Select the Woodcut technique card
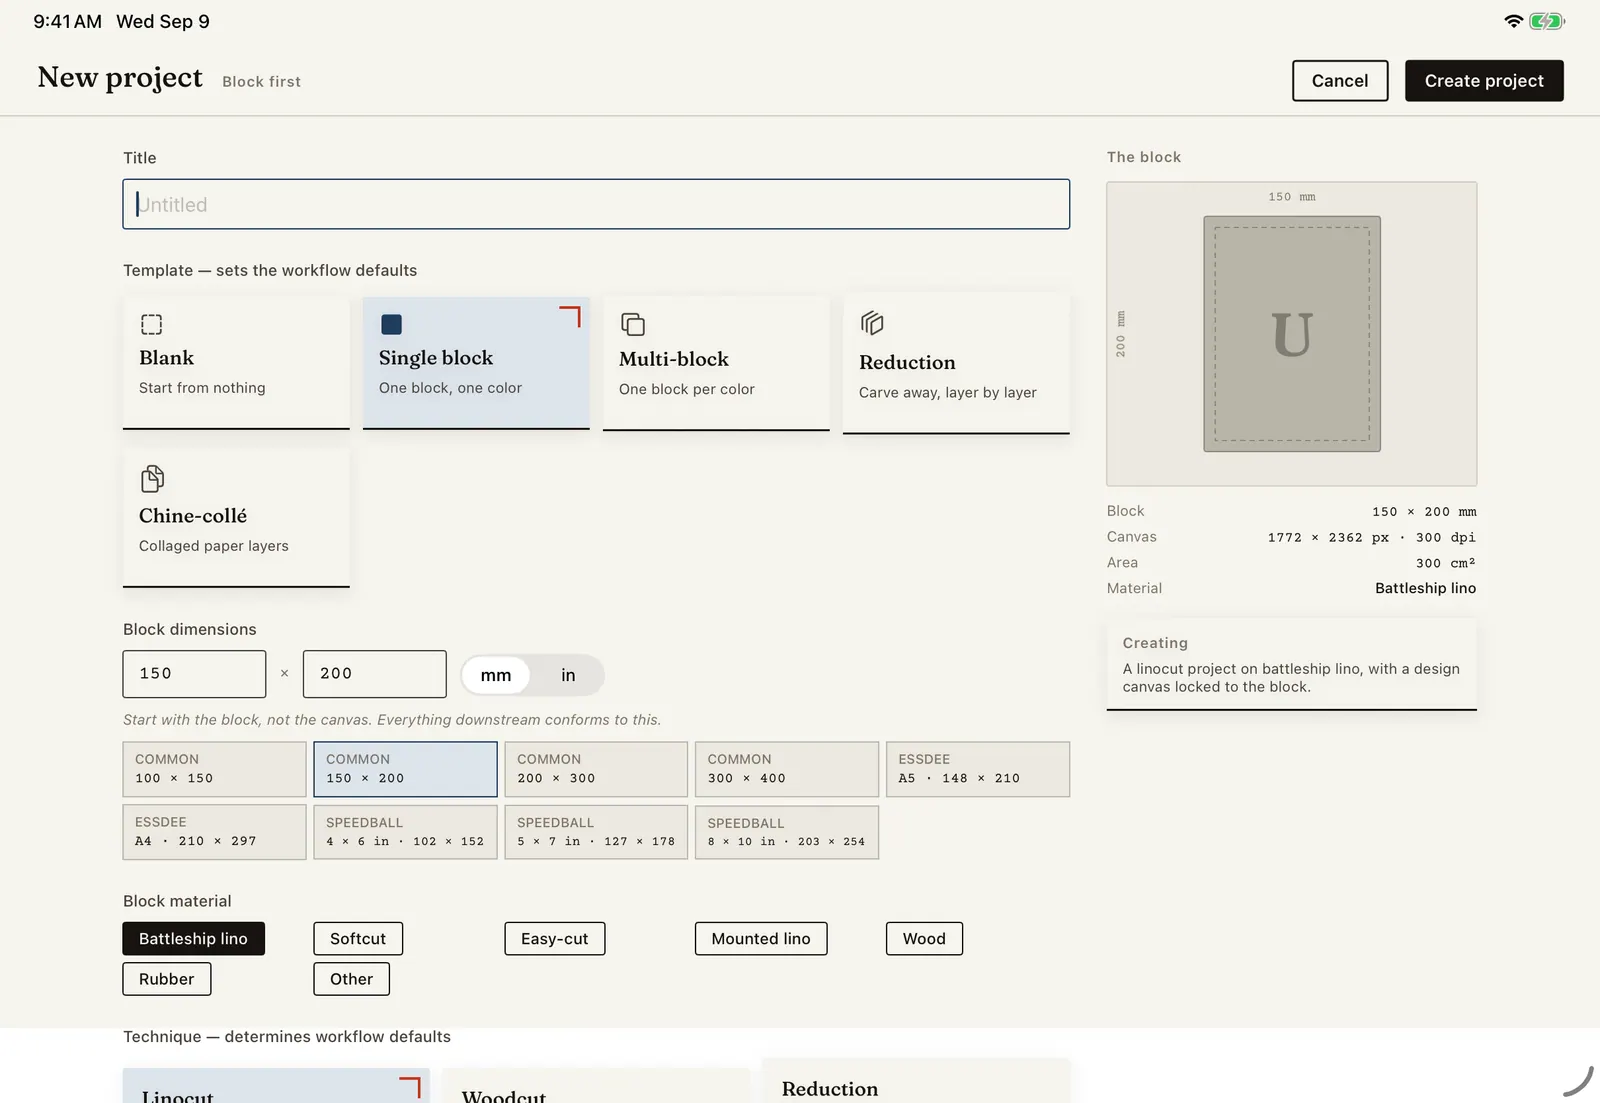The width and height of the screenshot is (1600, 1103). (x=596, y=1086)
